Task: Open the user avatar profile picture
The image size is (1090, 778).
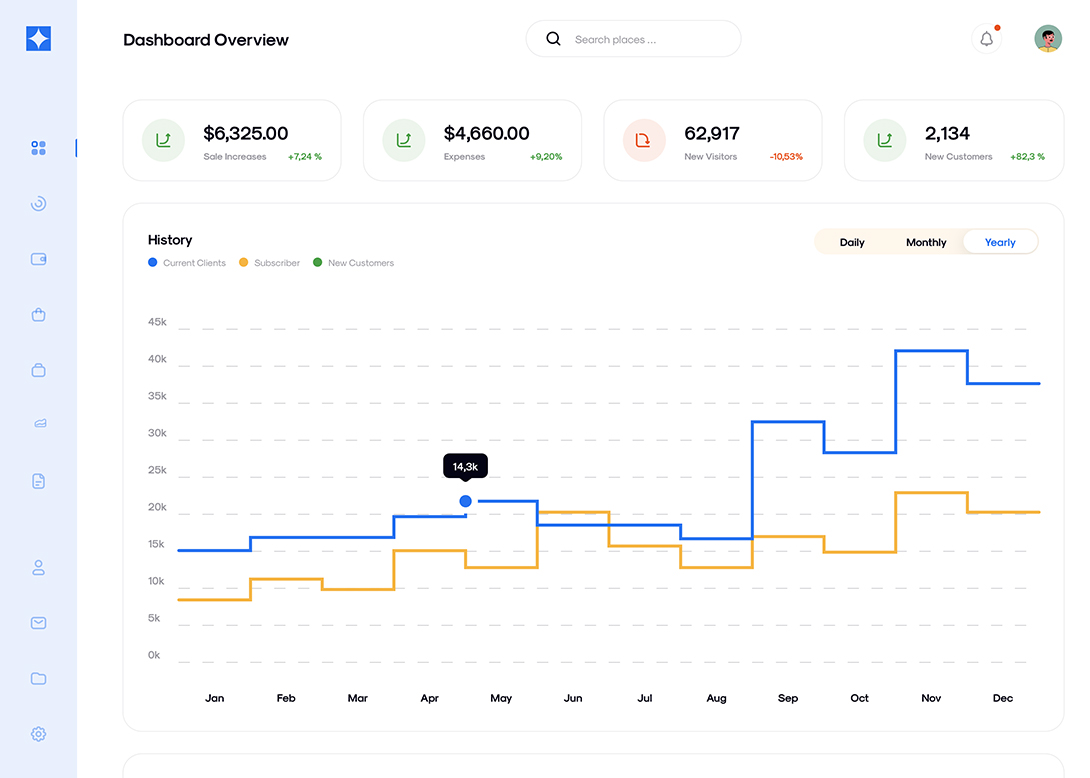Action: click(1048, 39)
